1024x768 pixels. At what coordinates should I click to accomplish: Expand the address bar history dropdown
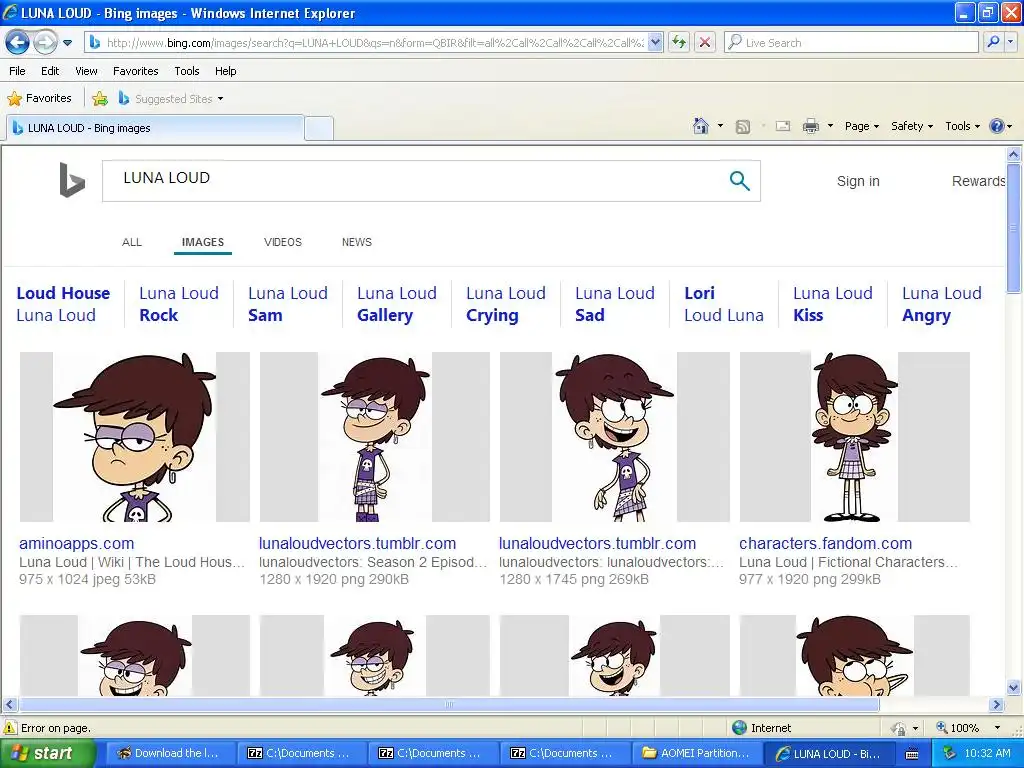pyautogui.click(x=656, y=42)
